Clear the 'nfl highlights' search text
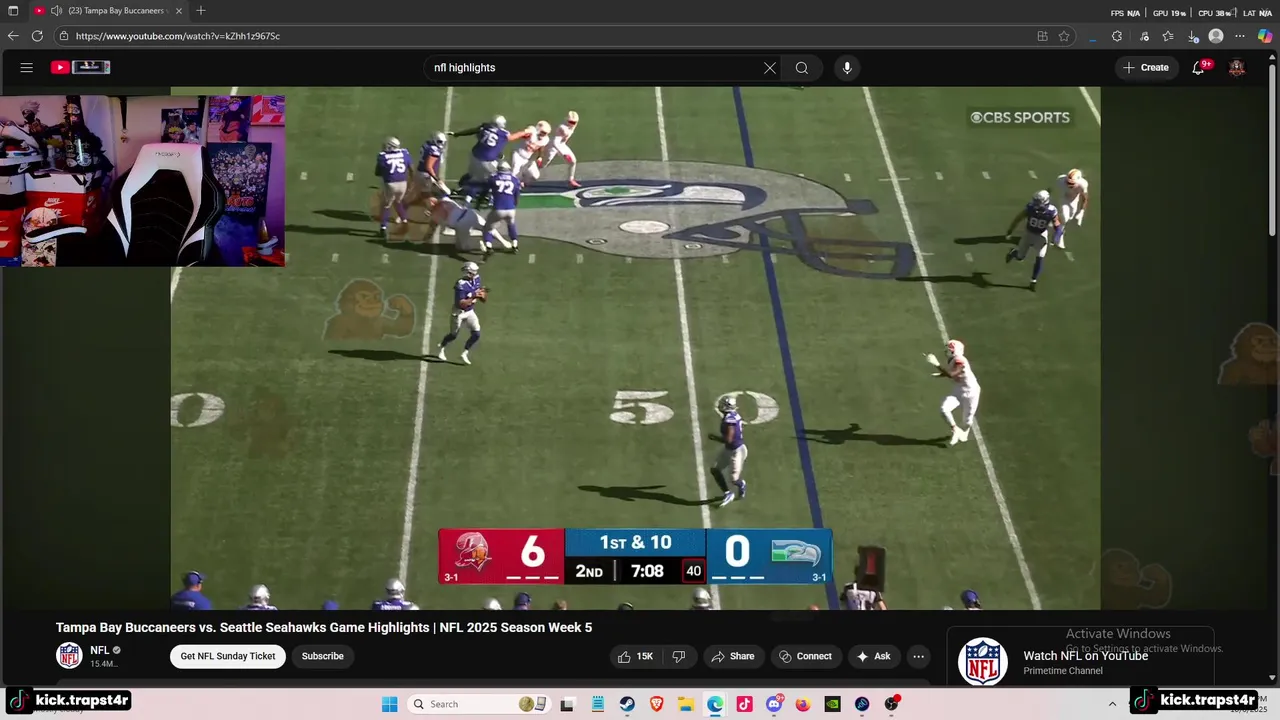 [x=770, y=68]
